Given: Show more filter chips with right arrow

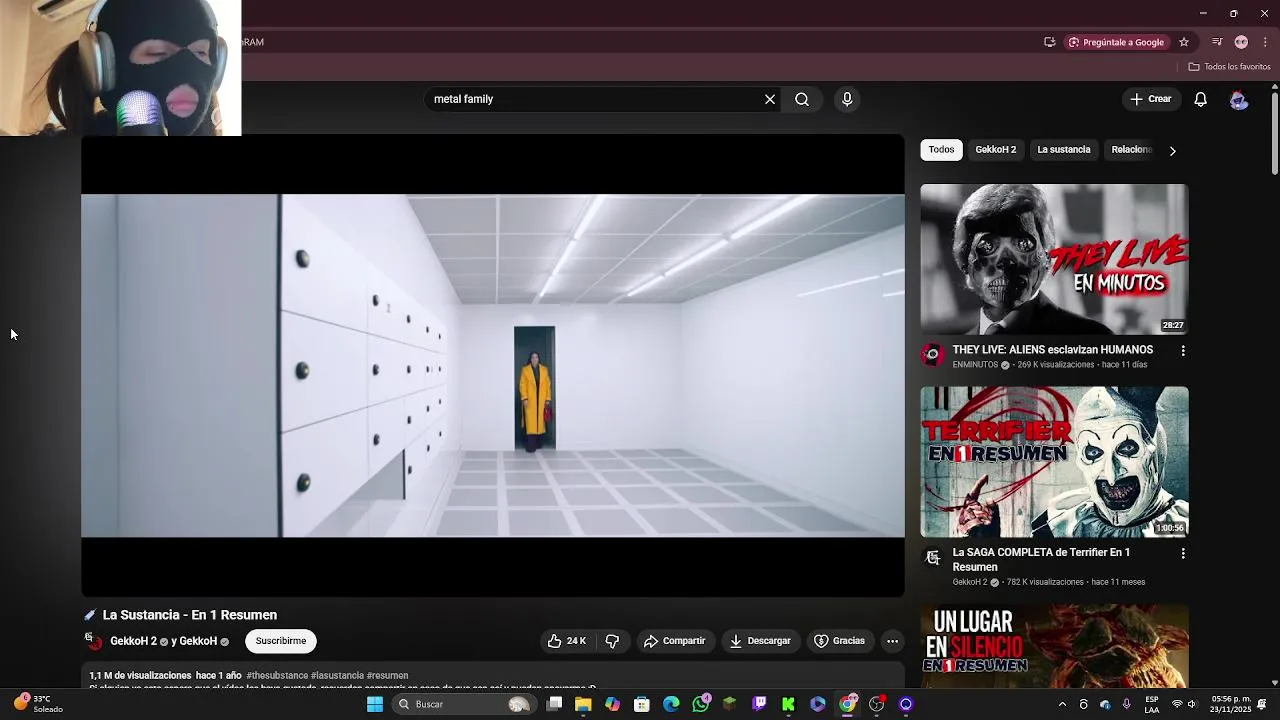Looking at the screenshot, I should tap(1172, 150).
